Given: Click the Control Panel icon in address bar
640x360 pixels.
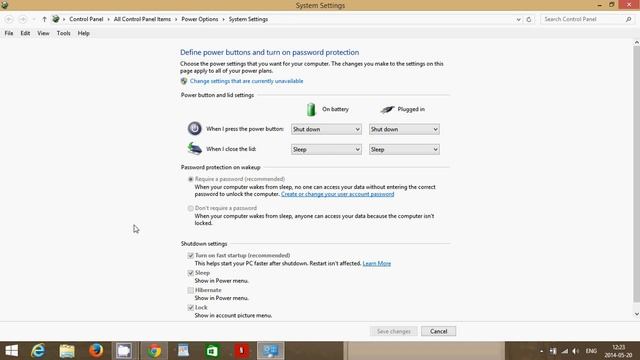Looking at the screenshot, I should pyautogui.click(x=56, y=19).
